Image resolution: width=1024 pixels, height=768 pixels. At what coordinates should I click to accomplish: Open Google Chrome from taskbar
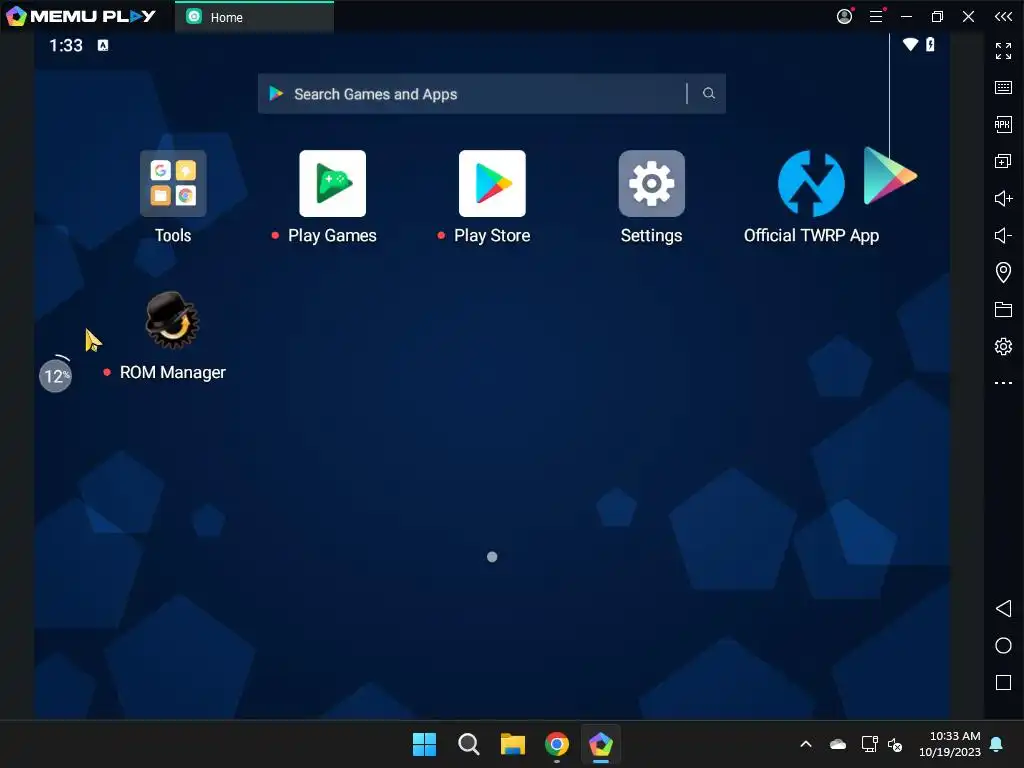557,744
